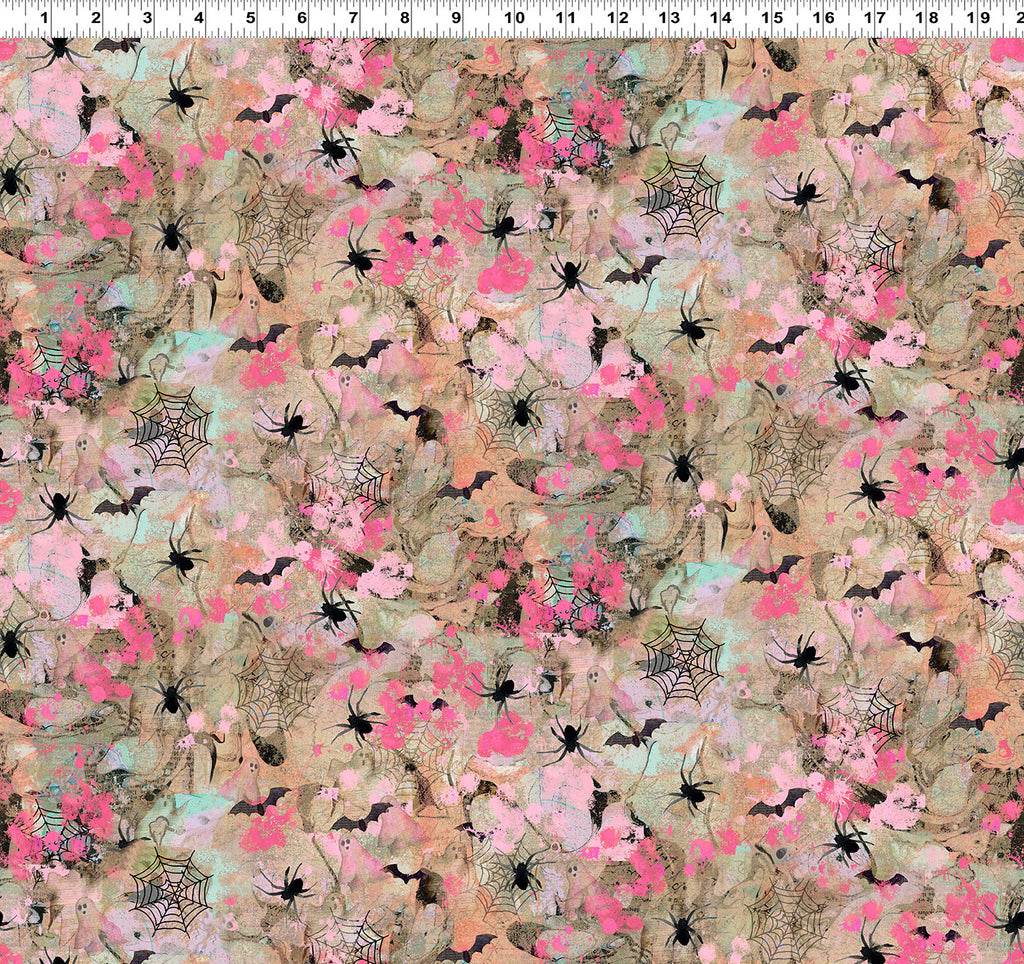This screenshot has width=1024, height=964.
Task: Click the number 12 on the ruler
Action: (617, 18)
